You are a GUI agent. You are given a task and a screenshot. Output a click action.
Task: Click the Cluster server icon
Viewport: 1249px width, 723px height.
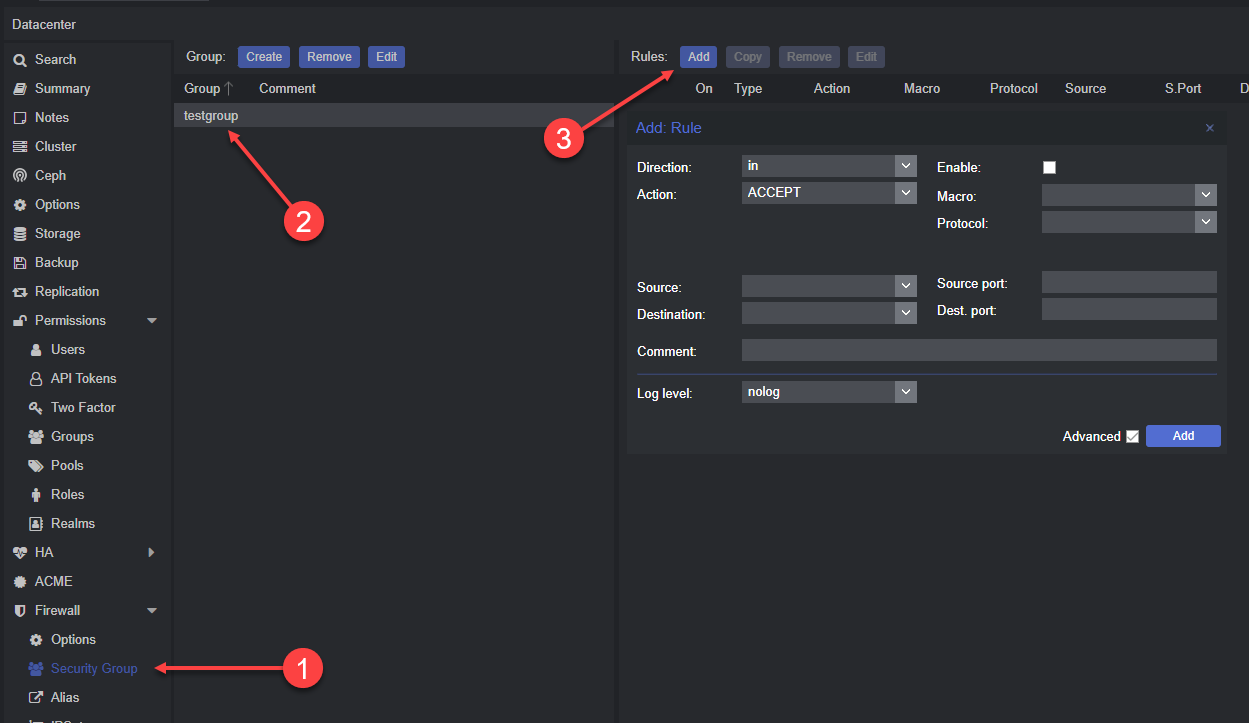(19, 147)
